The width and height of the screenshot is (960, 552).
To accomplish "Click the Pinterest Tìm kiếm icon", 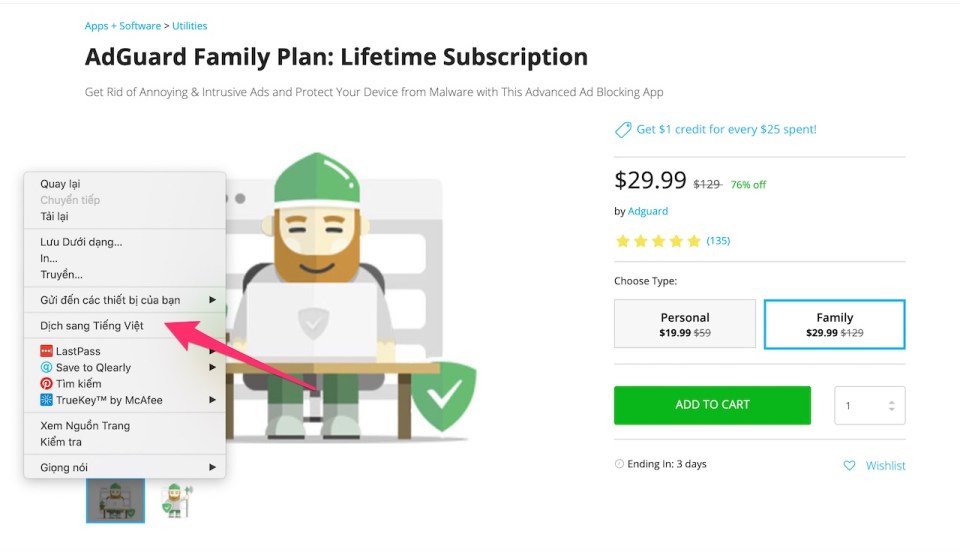I will [x=46, y=384].
